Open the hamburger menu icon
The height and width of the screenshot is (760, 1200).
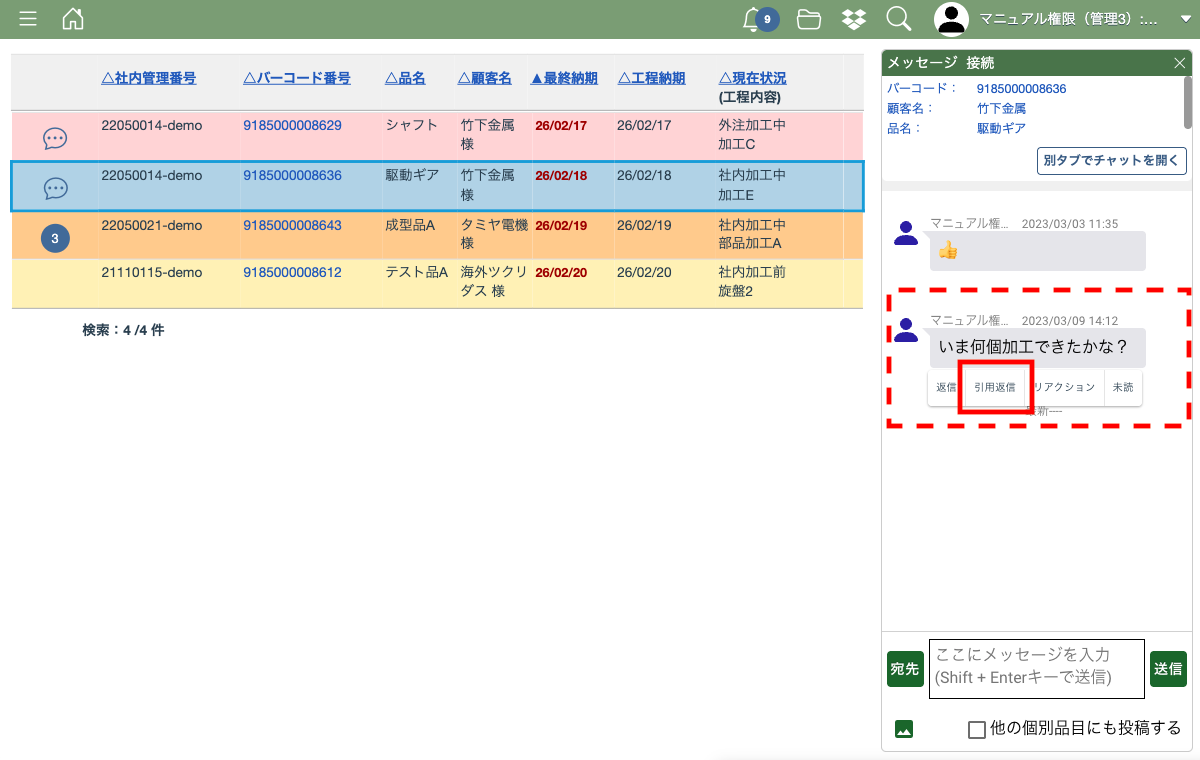pos(28,19)
